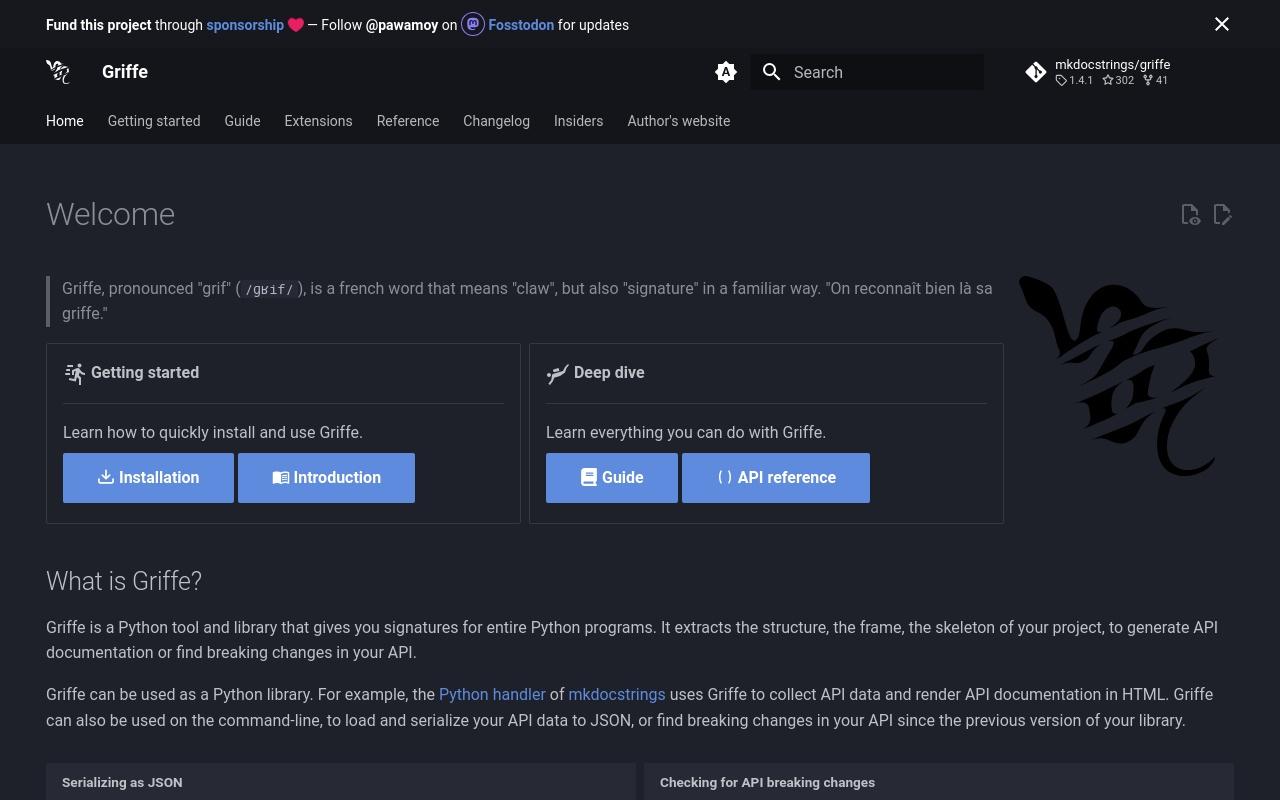Follow the sponsorship link in banner
This screenshot has height=800, width=1280.
coord(245,25)
